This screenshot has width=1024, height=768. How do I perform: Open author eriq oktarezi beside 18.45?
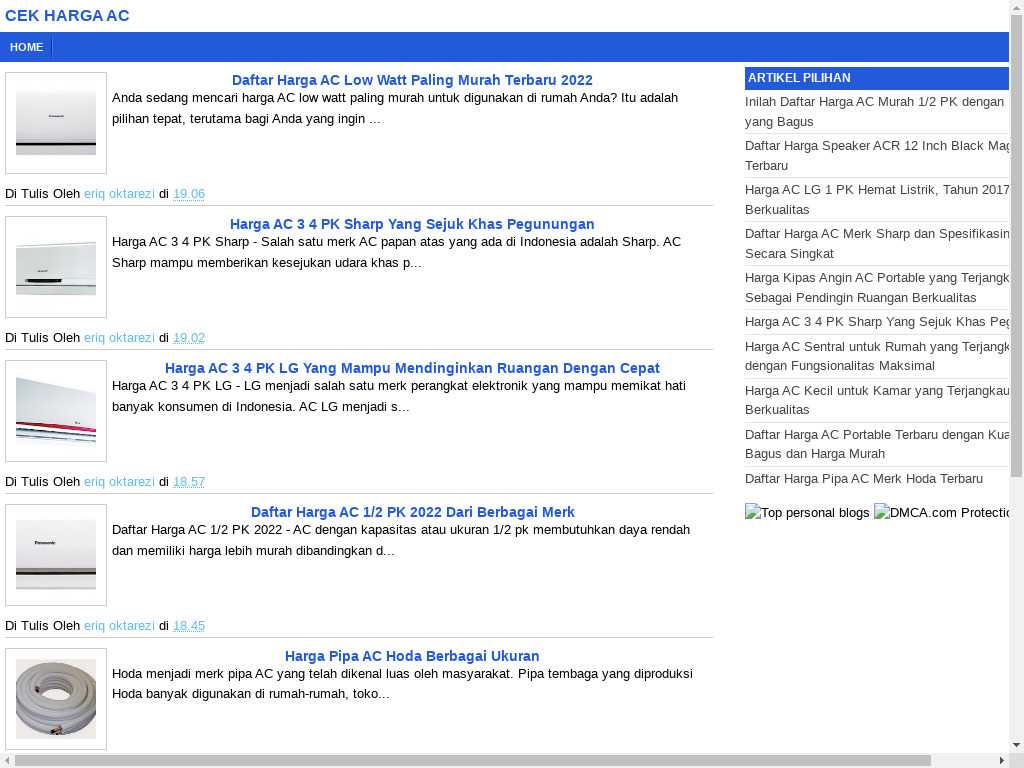click(x=119, y=626)
